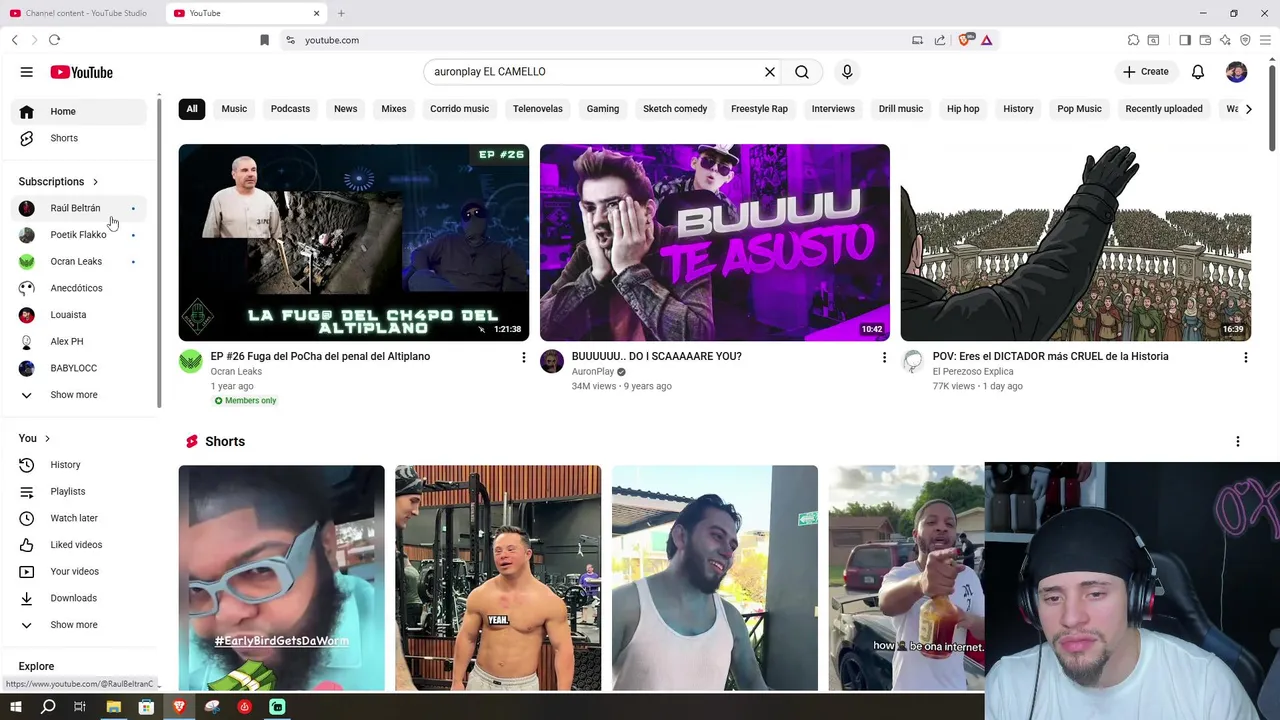
Task: Select the Corrido music filter chip
Action: click(x=459, y=109)
